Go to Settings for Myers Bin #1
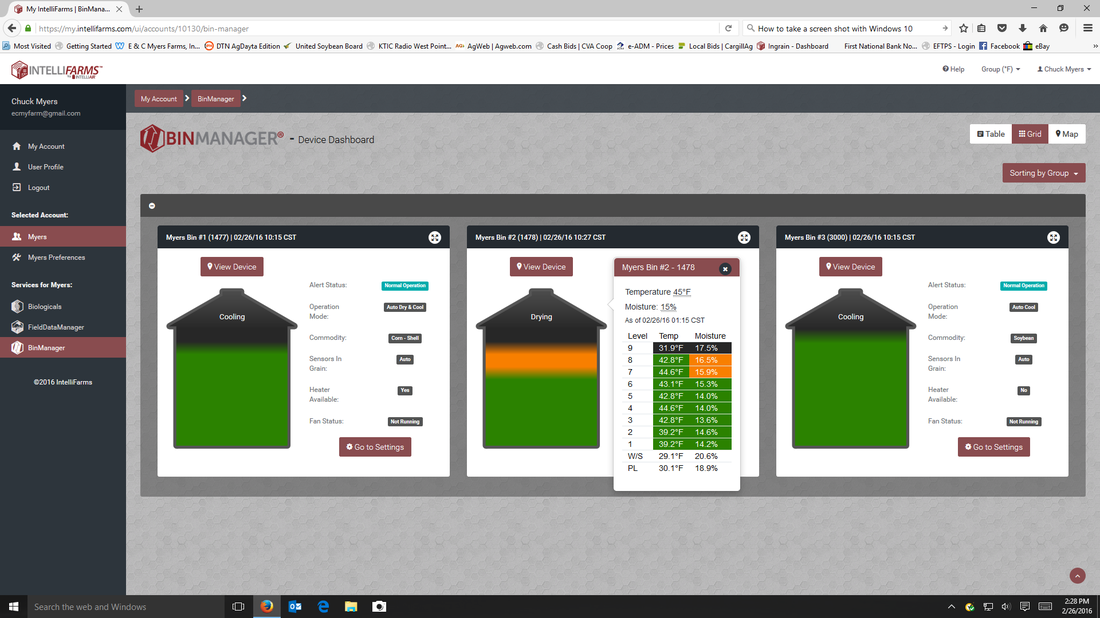The width and height of the screenshot is (1100, 618). tap(375, 447)
